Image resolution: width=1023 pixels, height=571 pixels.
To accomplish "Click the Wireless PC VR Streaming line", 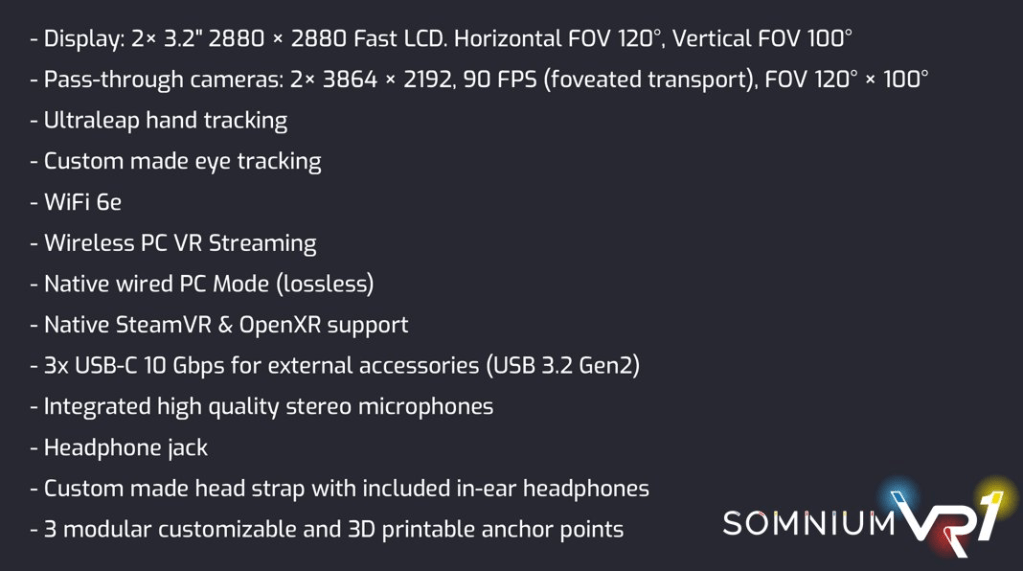I will 173,243.
